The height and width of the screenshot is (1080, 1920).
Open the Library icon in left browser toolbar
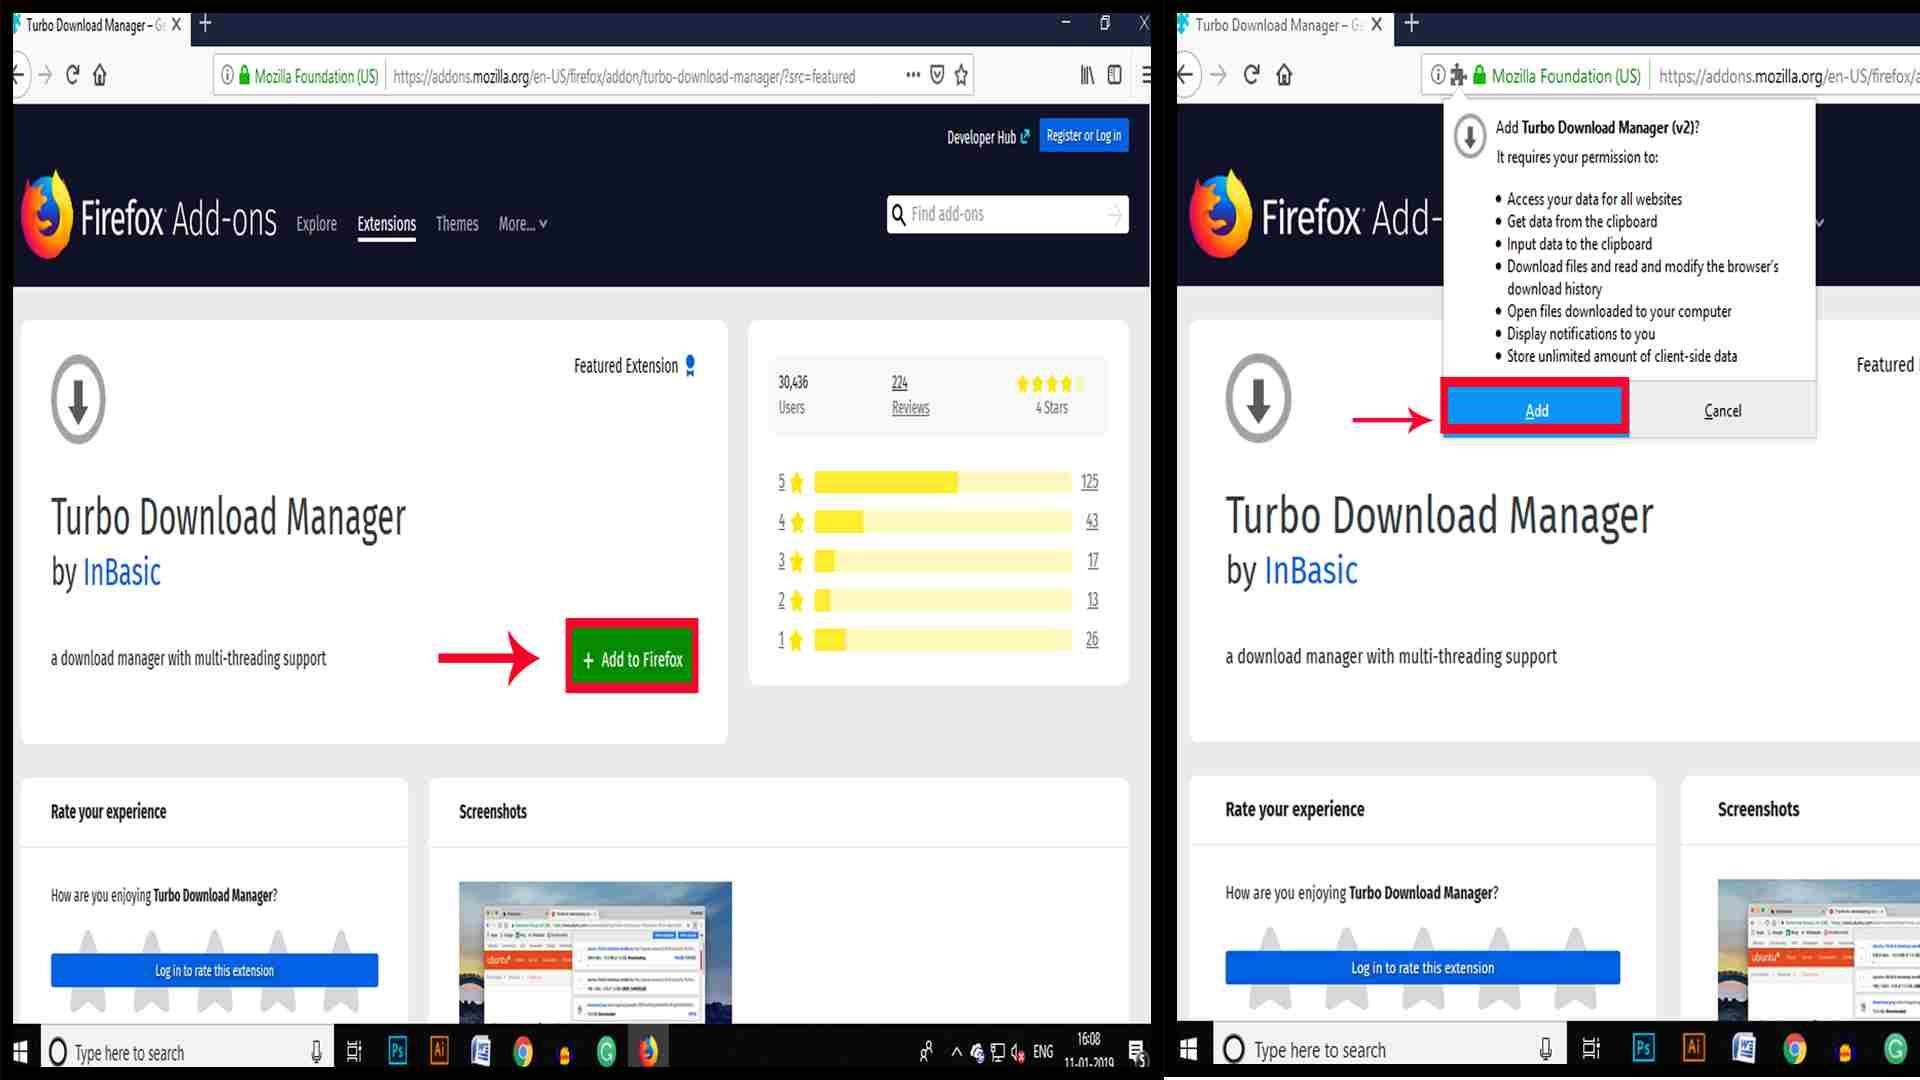pos(1087,75)
